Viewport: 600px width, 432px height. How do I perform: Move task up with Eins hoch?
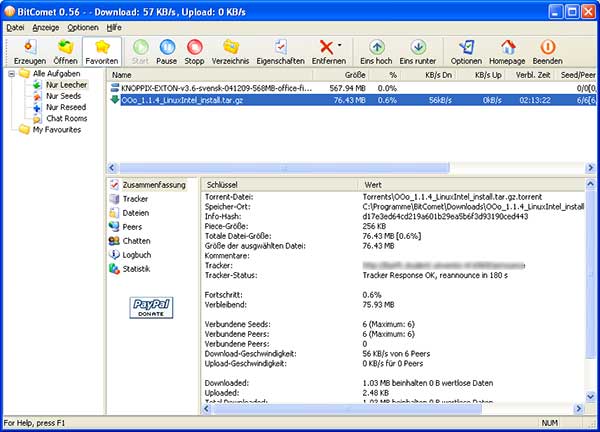(x=376, y=52)
